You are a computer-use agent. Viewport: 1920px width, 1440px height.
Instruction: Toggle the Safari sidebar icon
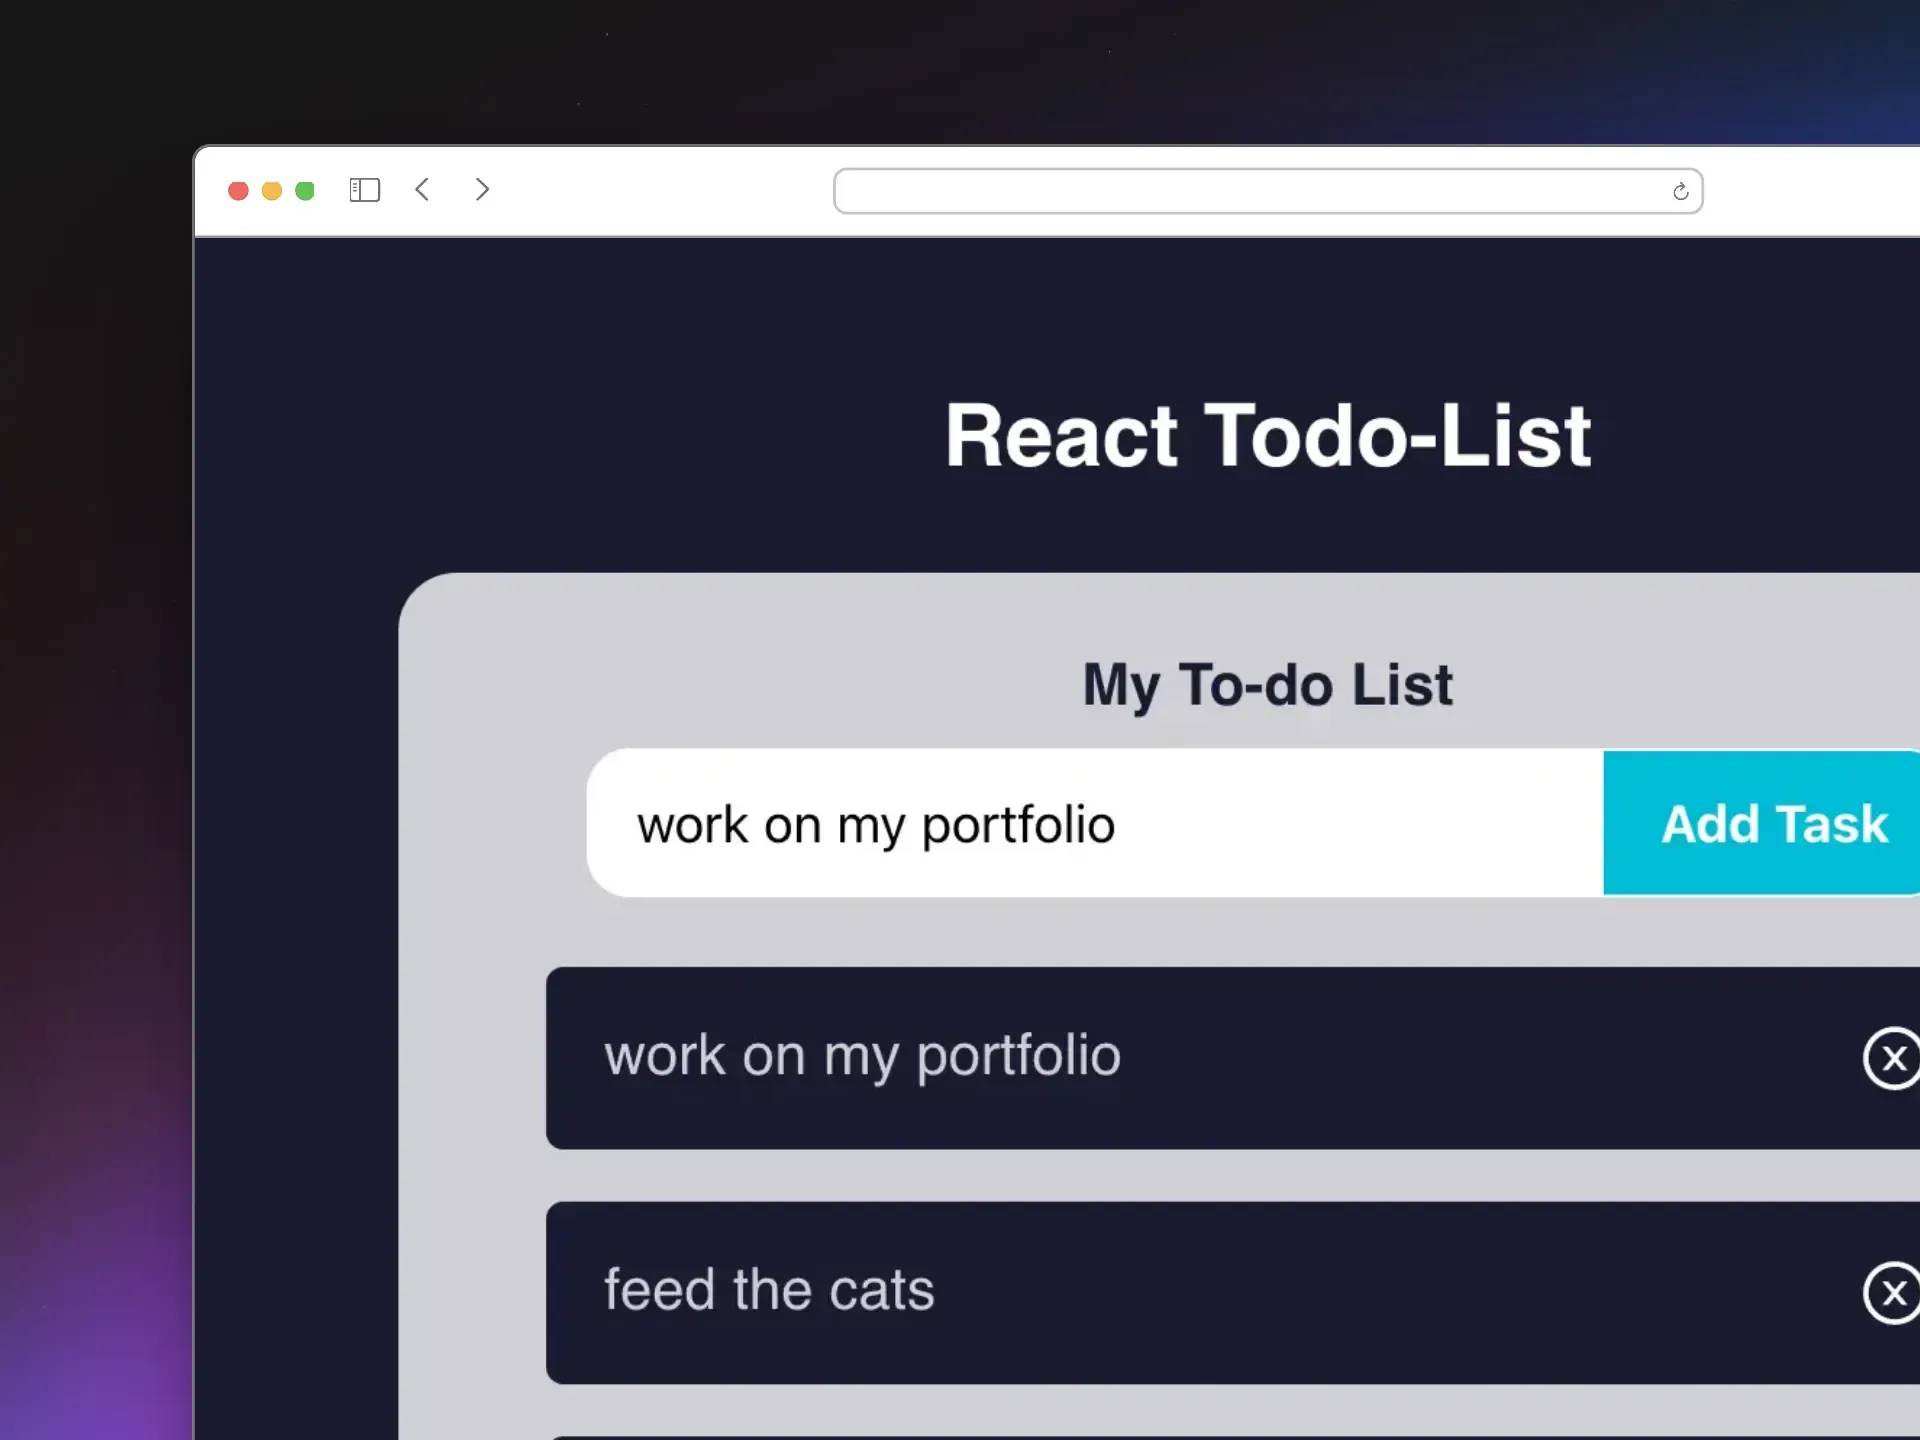pyautogui.click(x=364, y=189)
